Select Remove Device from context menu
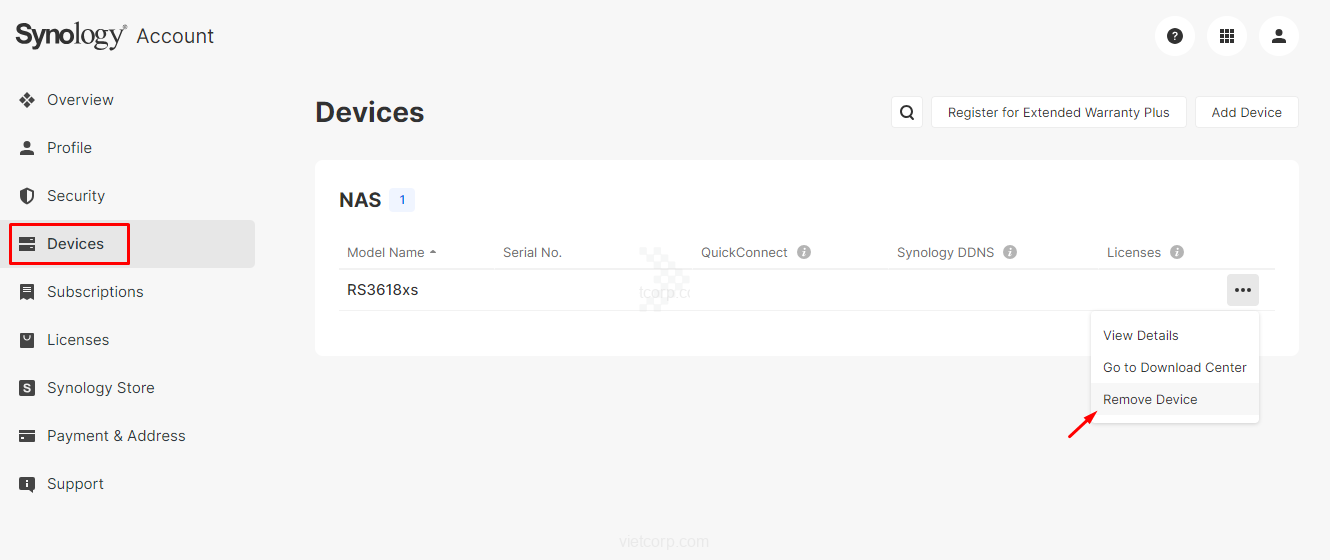 [1150, 400]
